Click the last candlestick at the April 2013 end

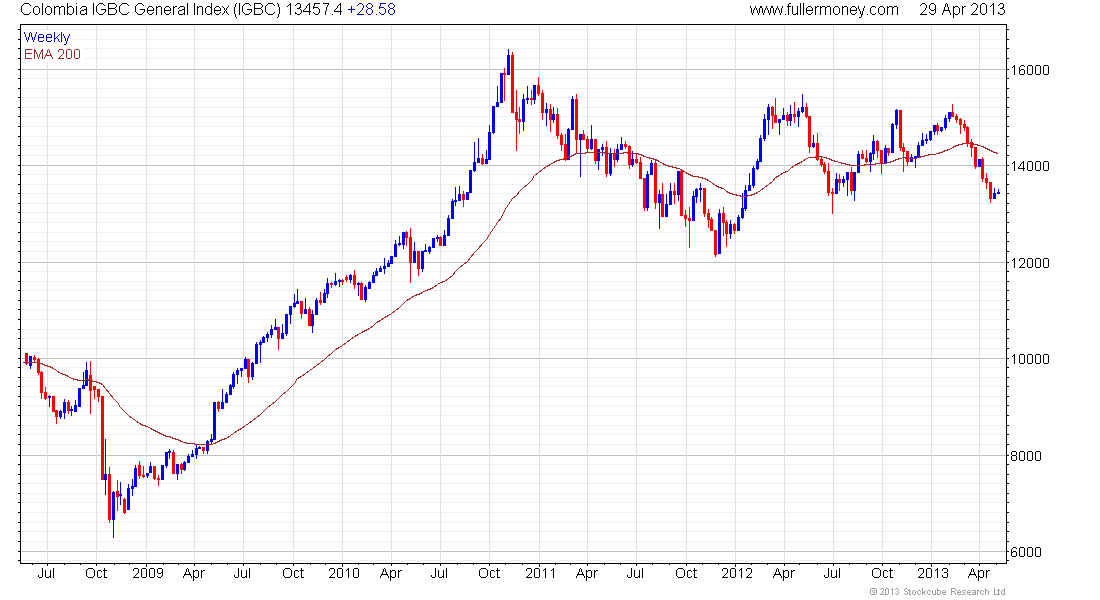(x=998, y=192)
